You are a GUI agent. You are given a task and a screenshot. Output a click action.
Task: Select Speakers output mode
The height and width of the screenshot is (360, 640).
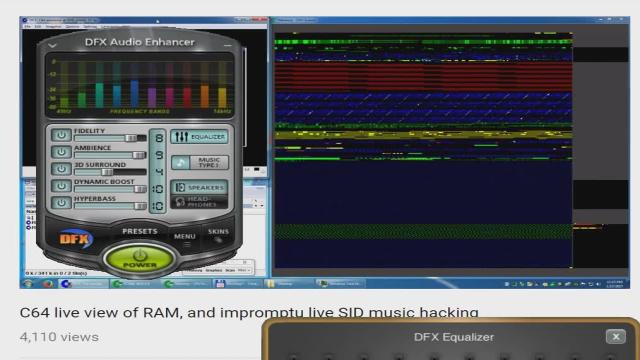199,187
